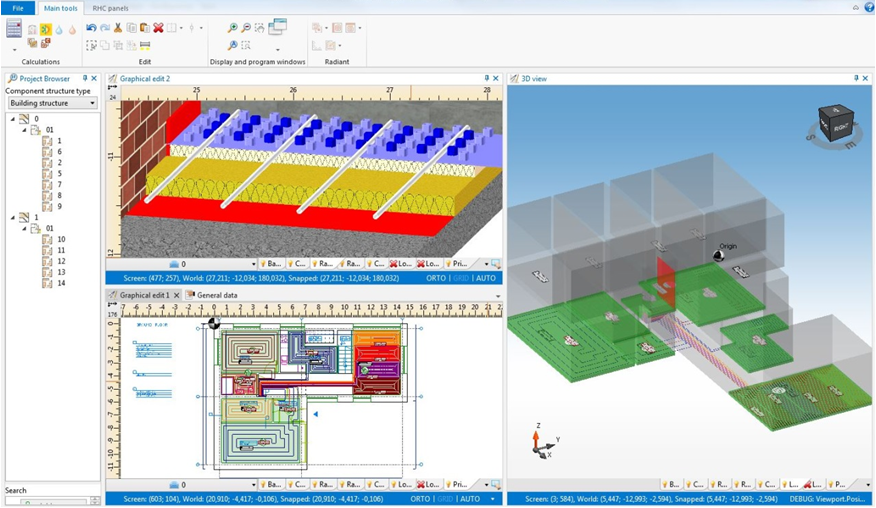Open the Building structure dropdown
The width and height of the screenshot is (876, 508).
52,102
